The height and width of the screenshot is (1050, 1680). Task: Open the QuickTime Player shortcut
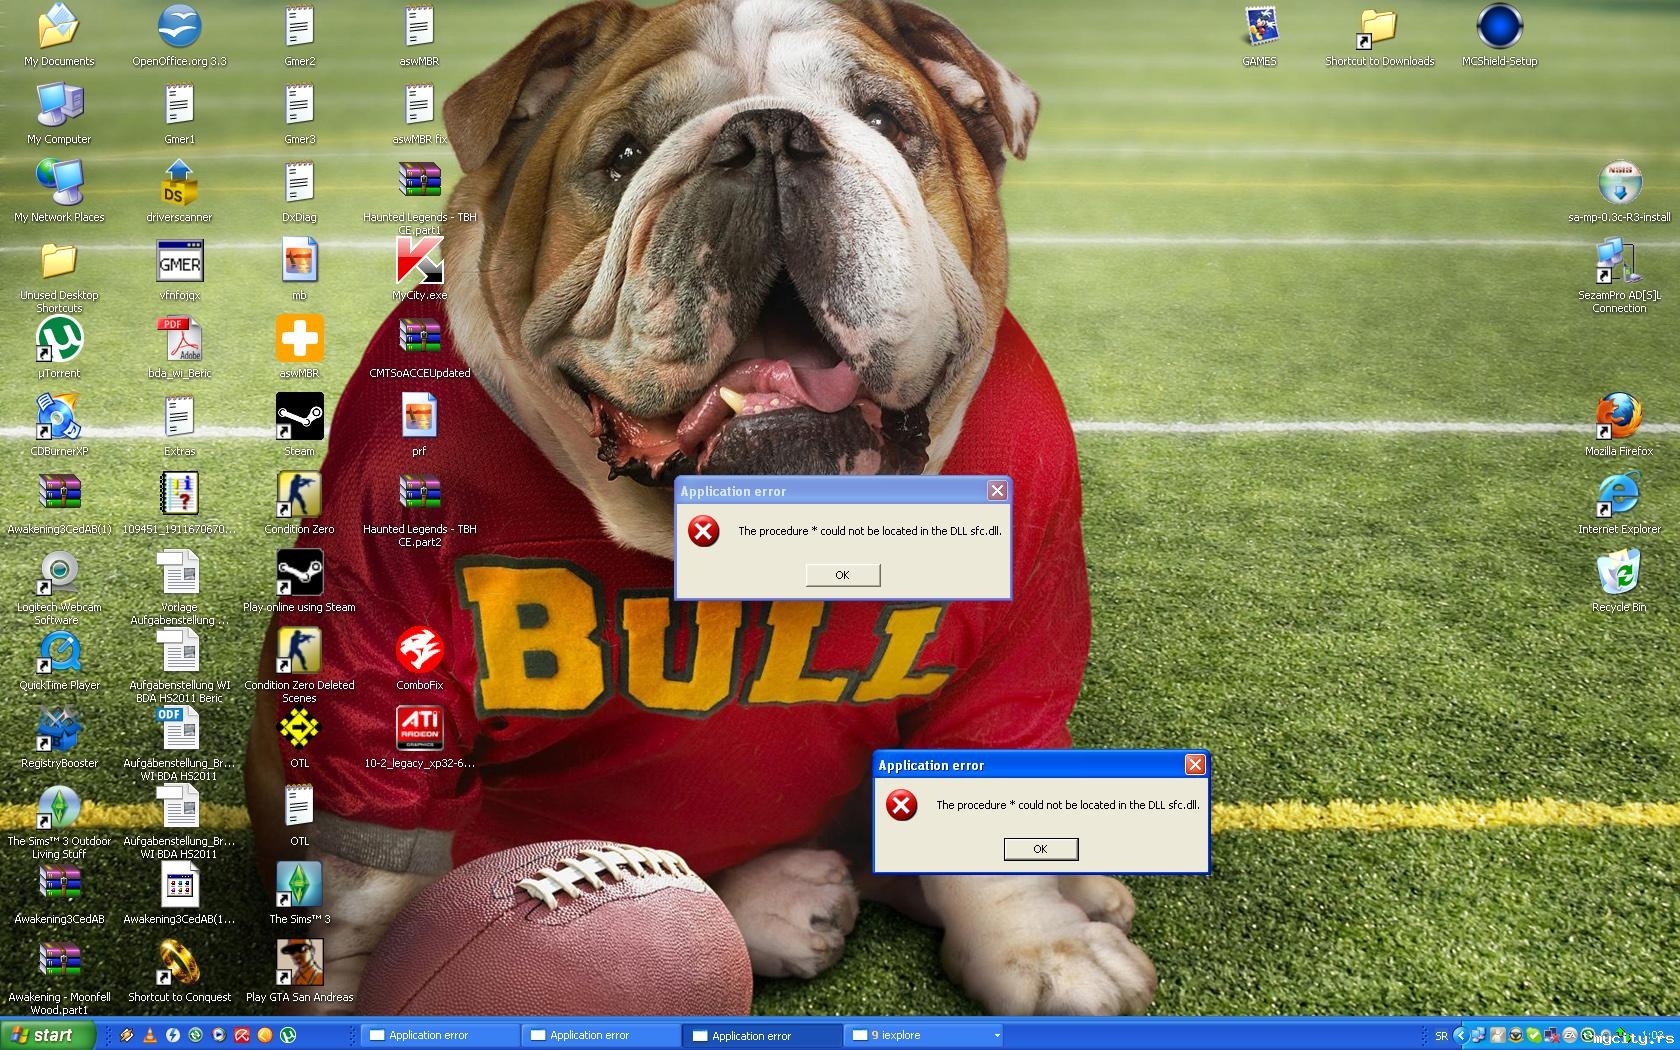(x=59, y=652)
